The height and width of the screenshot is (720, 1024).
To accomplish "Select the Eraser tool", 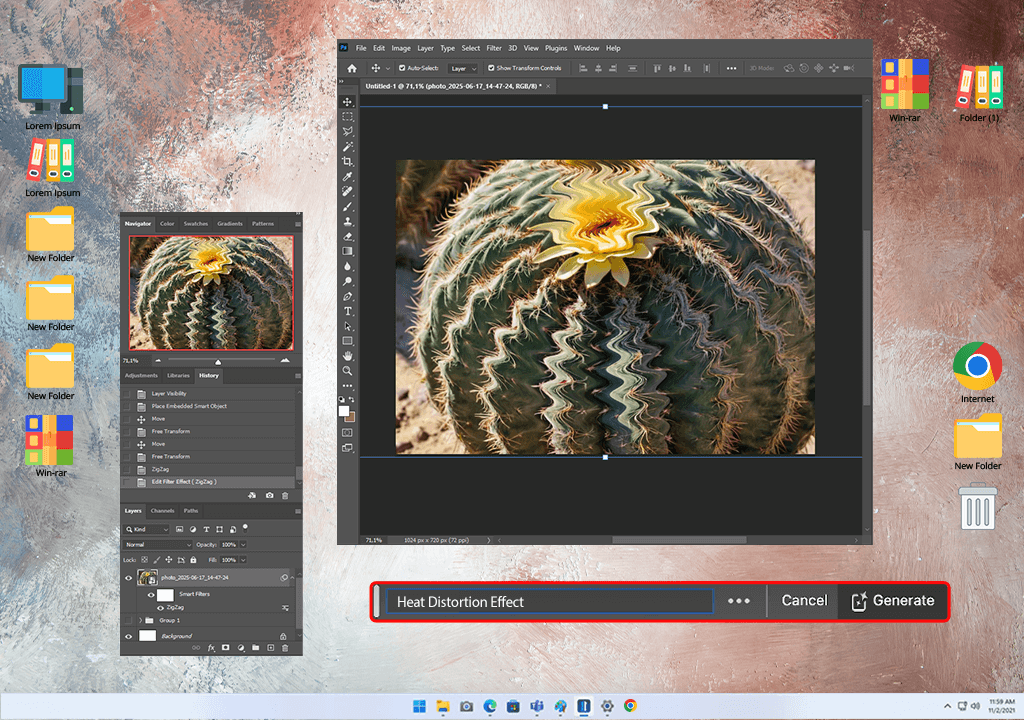I will [347, 237].
